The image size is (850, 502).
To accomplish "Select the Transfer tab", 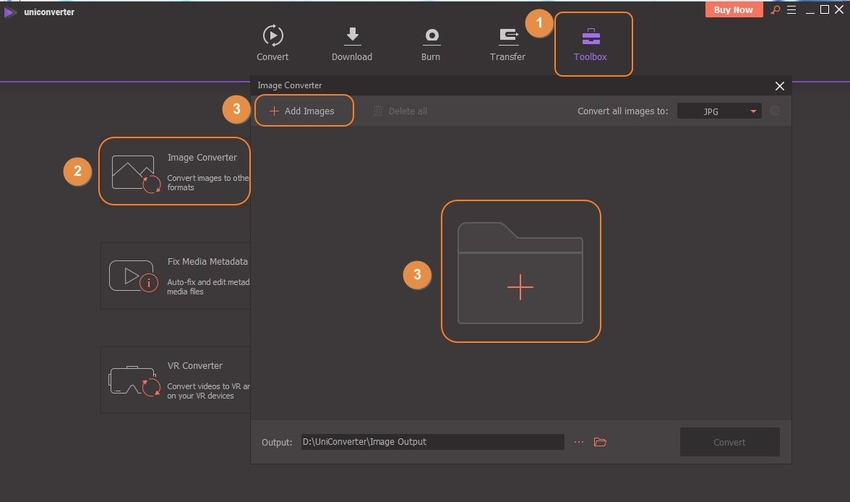I will (508, 44).
